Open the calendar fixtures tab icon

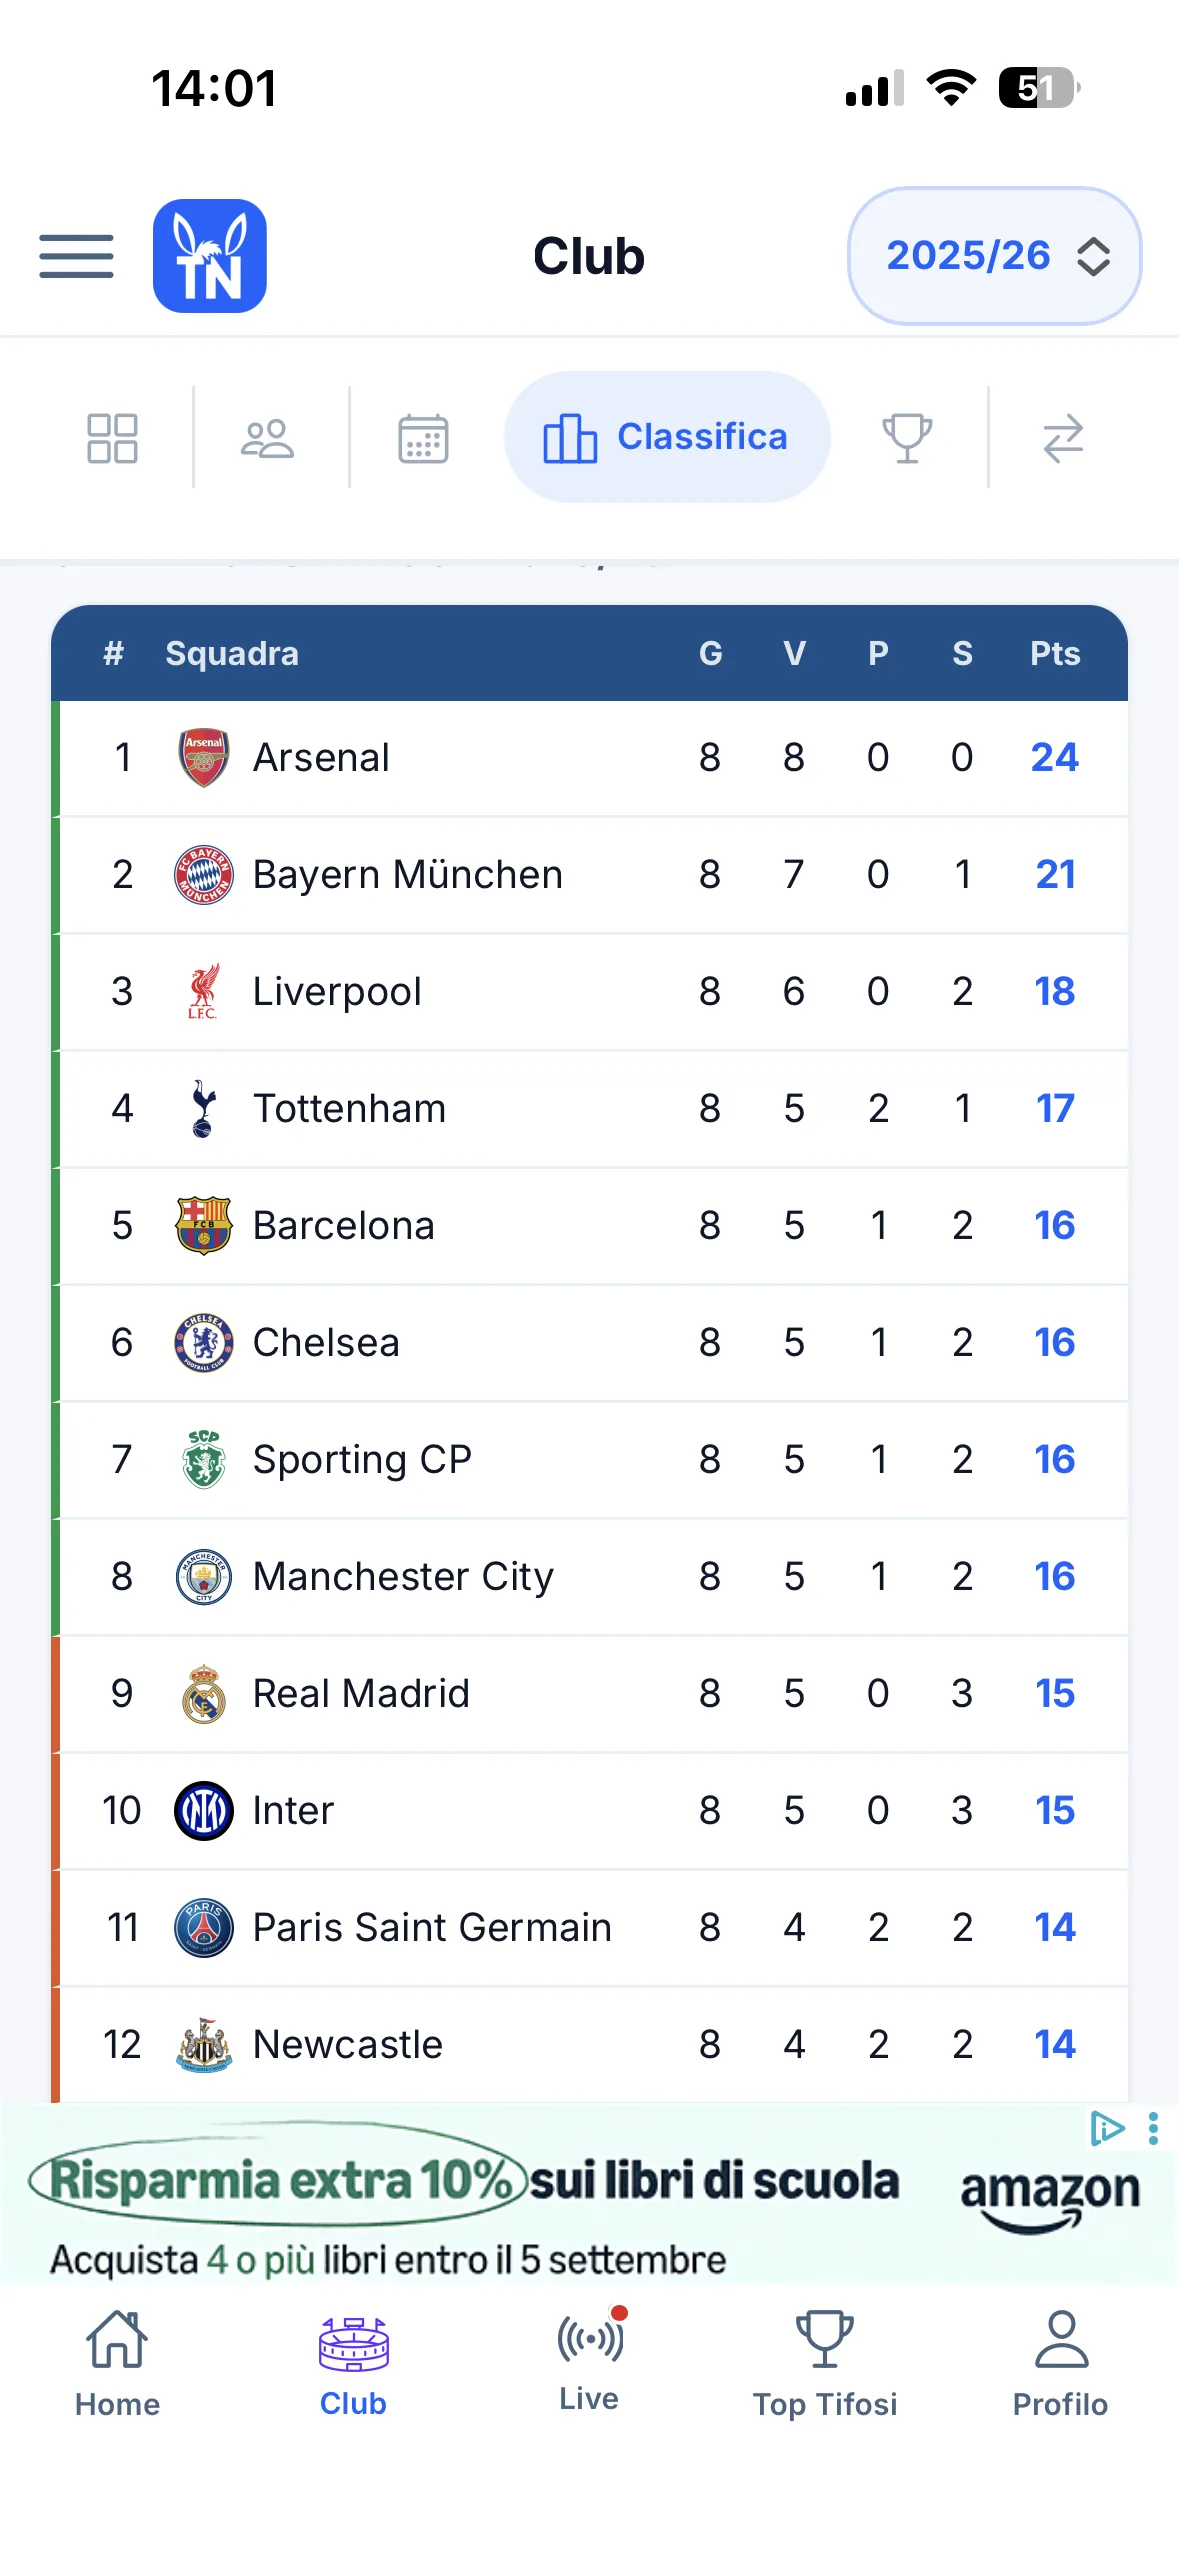coord(423,438)
